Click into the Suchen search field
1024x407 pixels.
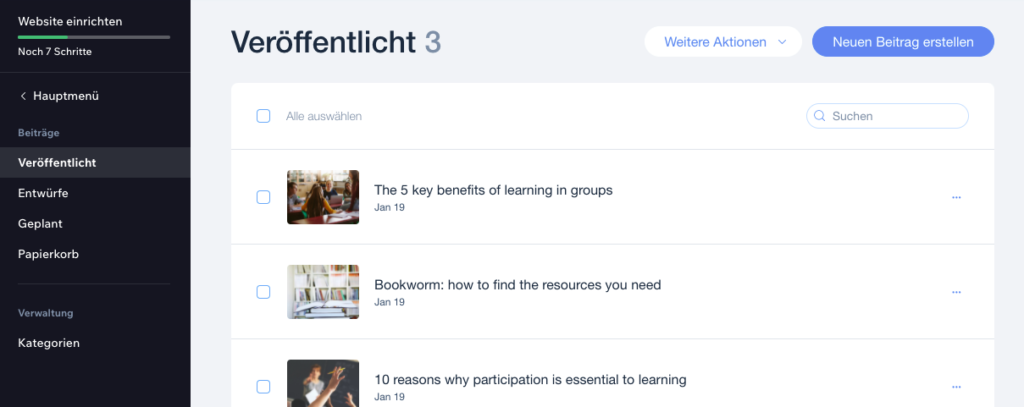(x=895, y=116)
